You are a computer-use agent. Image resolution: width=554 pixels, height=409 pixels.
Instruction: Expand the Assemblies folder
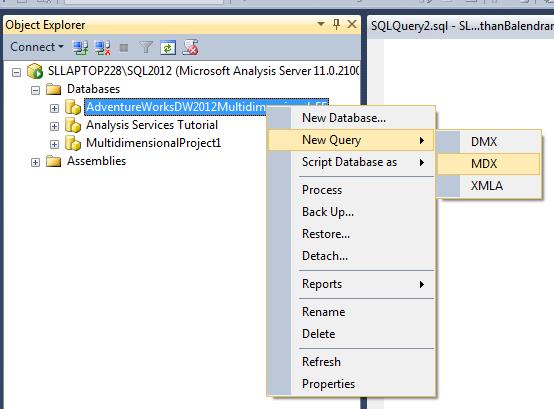[x=35, y=162]
